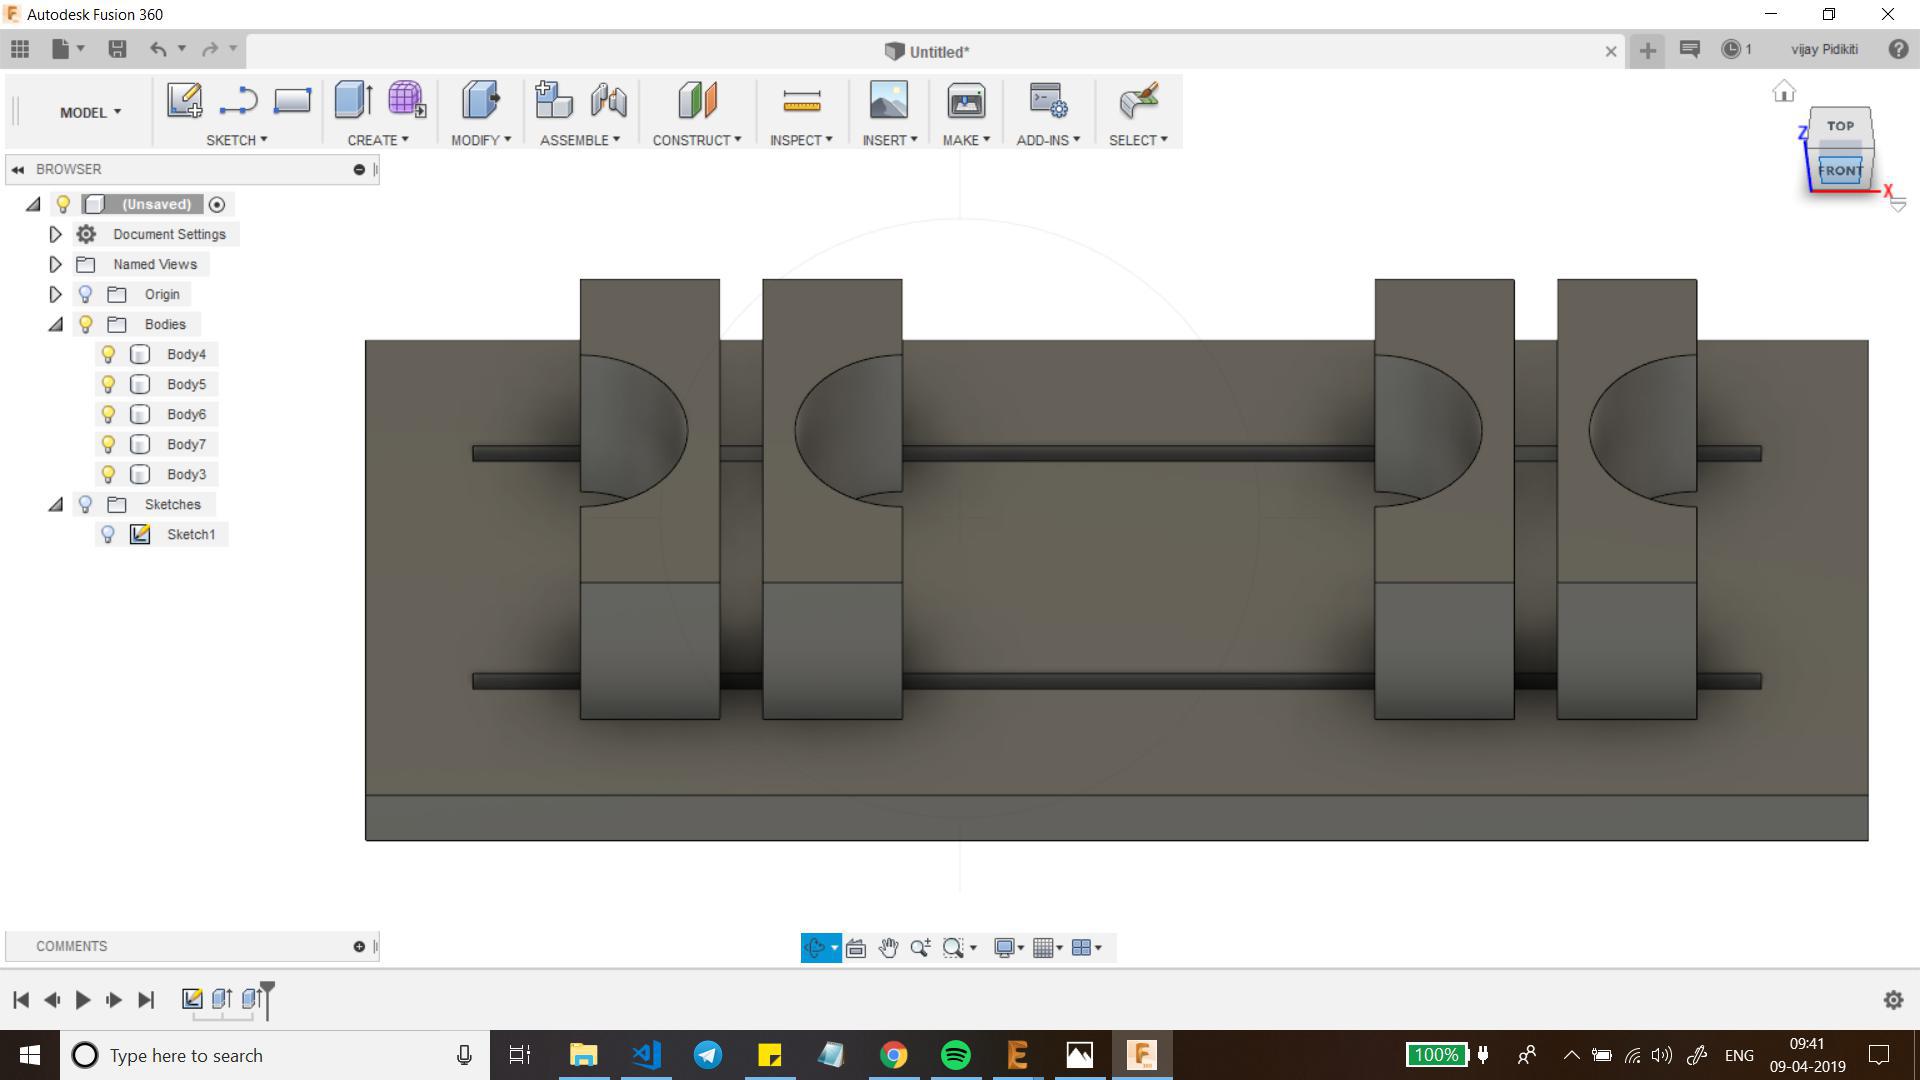
Task: Select the Create Sketch tool icon
Action: (x=184, y=101)
